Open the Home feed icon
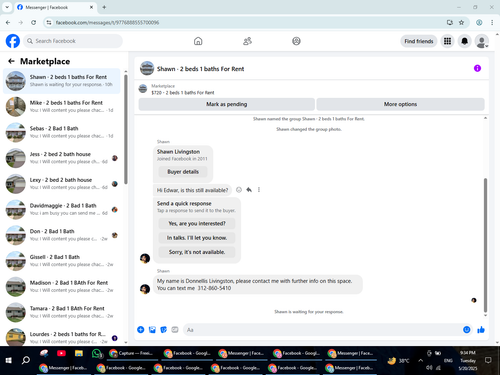Screen dimensions: 500x375 point(198,41)
